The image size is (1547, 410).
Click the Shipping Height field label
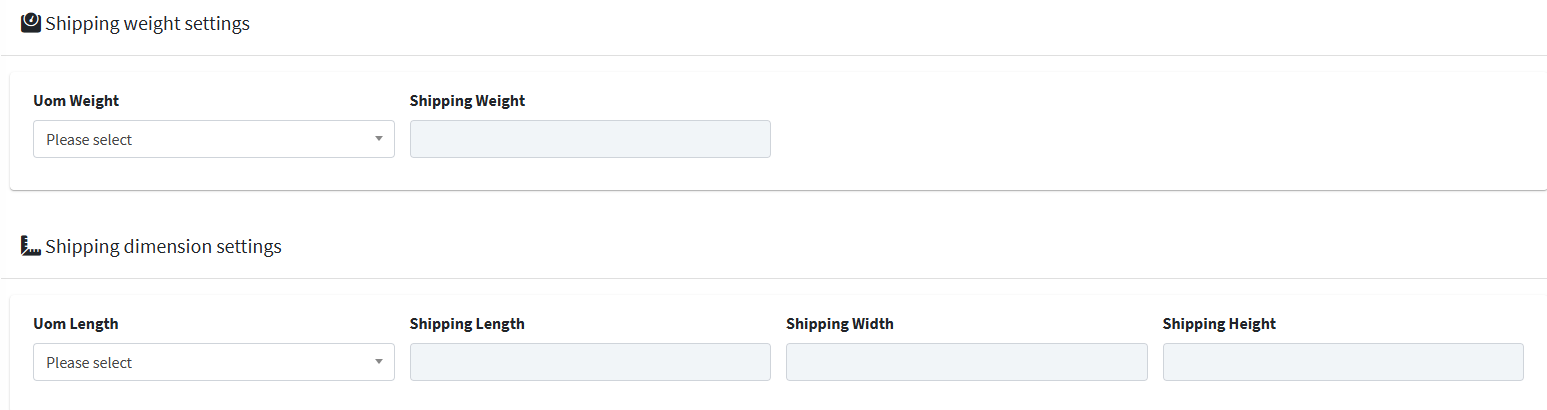[1220, 324]
